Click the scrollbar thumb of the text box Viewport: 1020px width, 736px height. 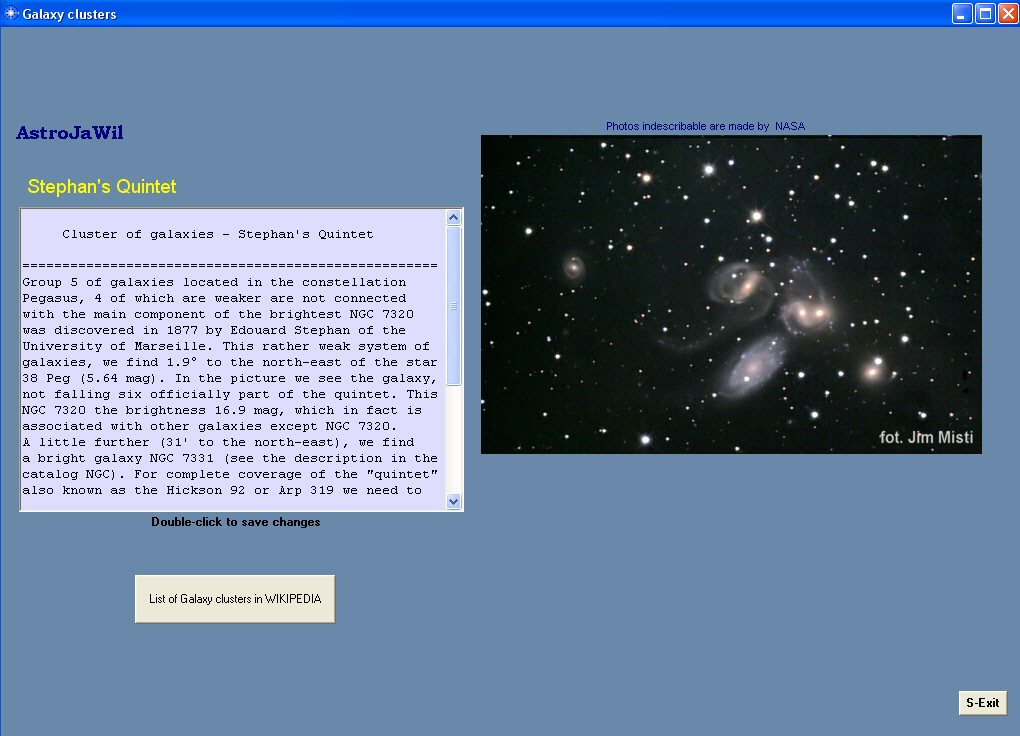coord(453,306)
